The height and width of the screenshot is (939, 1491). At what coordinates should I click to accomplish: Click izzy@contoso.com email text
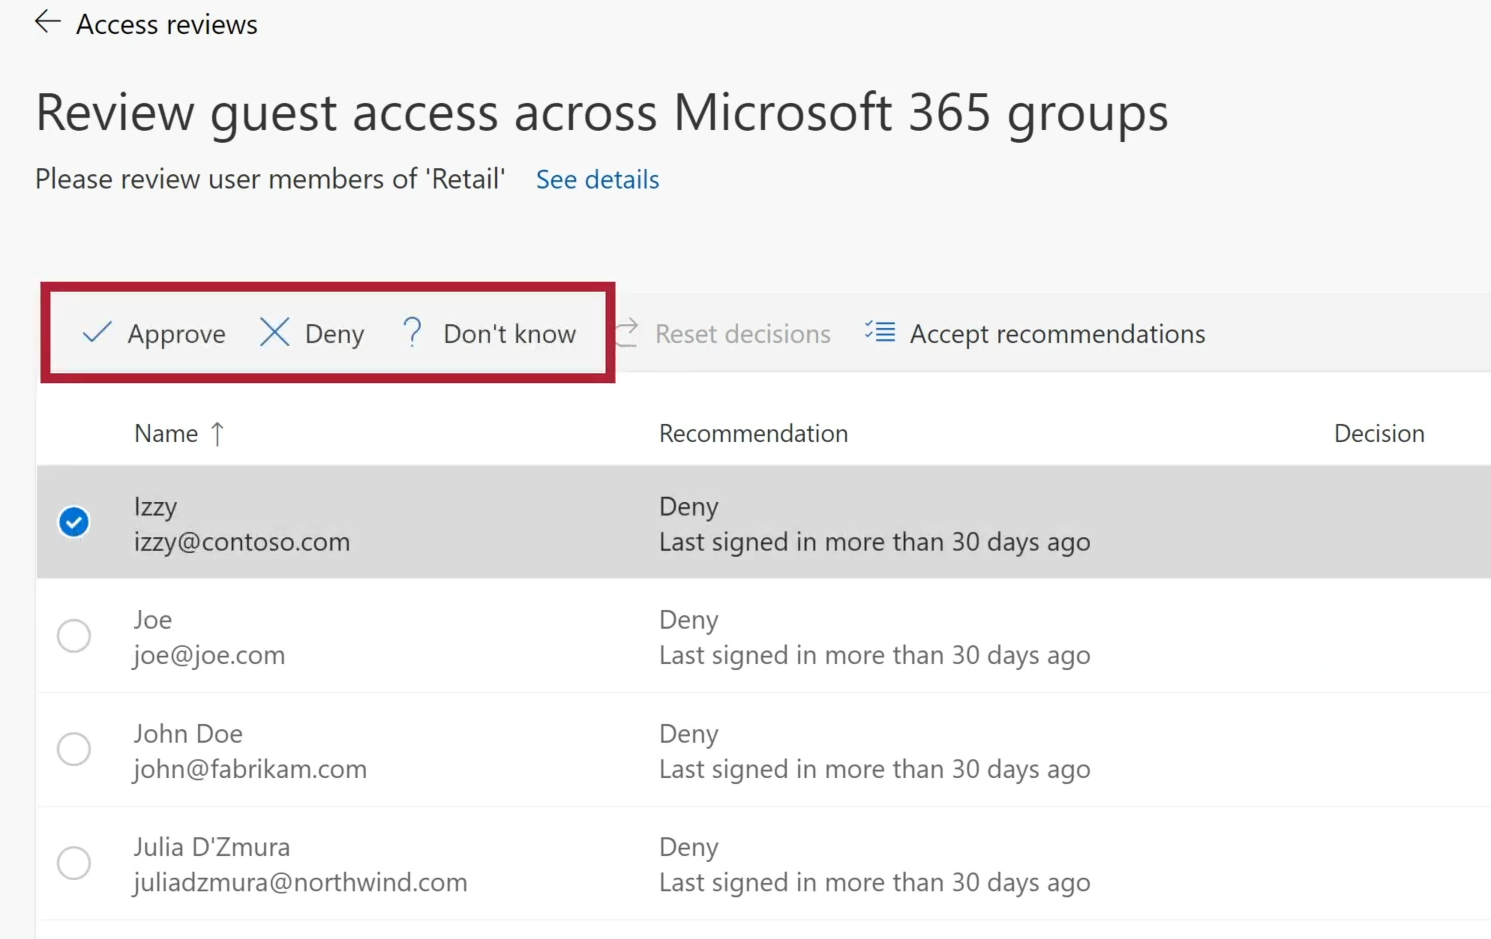click(242, 542)
